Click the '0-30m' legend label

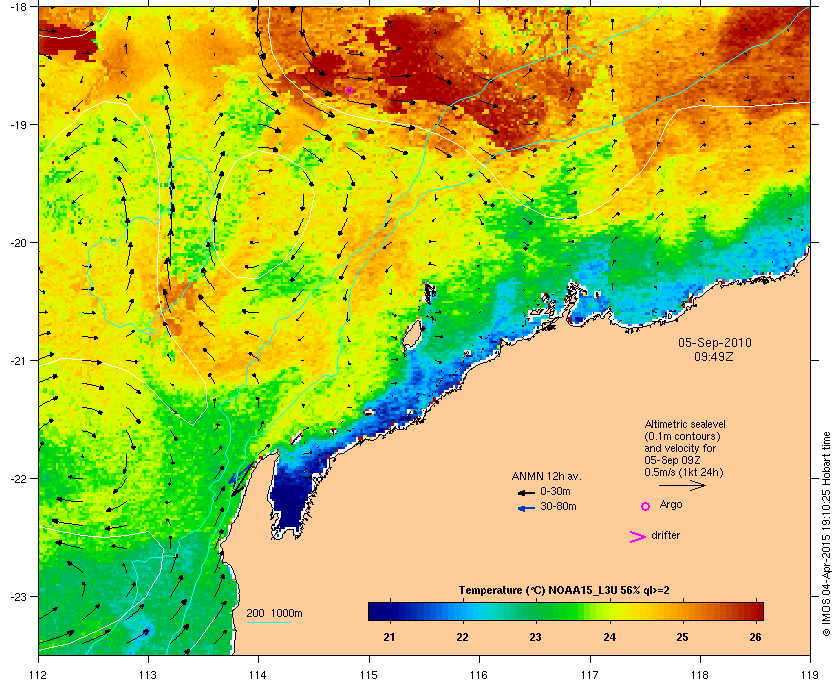555,491
